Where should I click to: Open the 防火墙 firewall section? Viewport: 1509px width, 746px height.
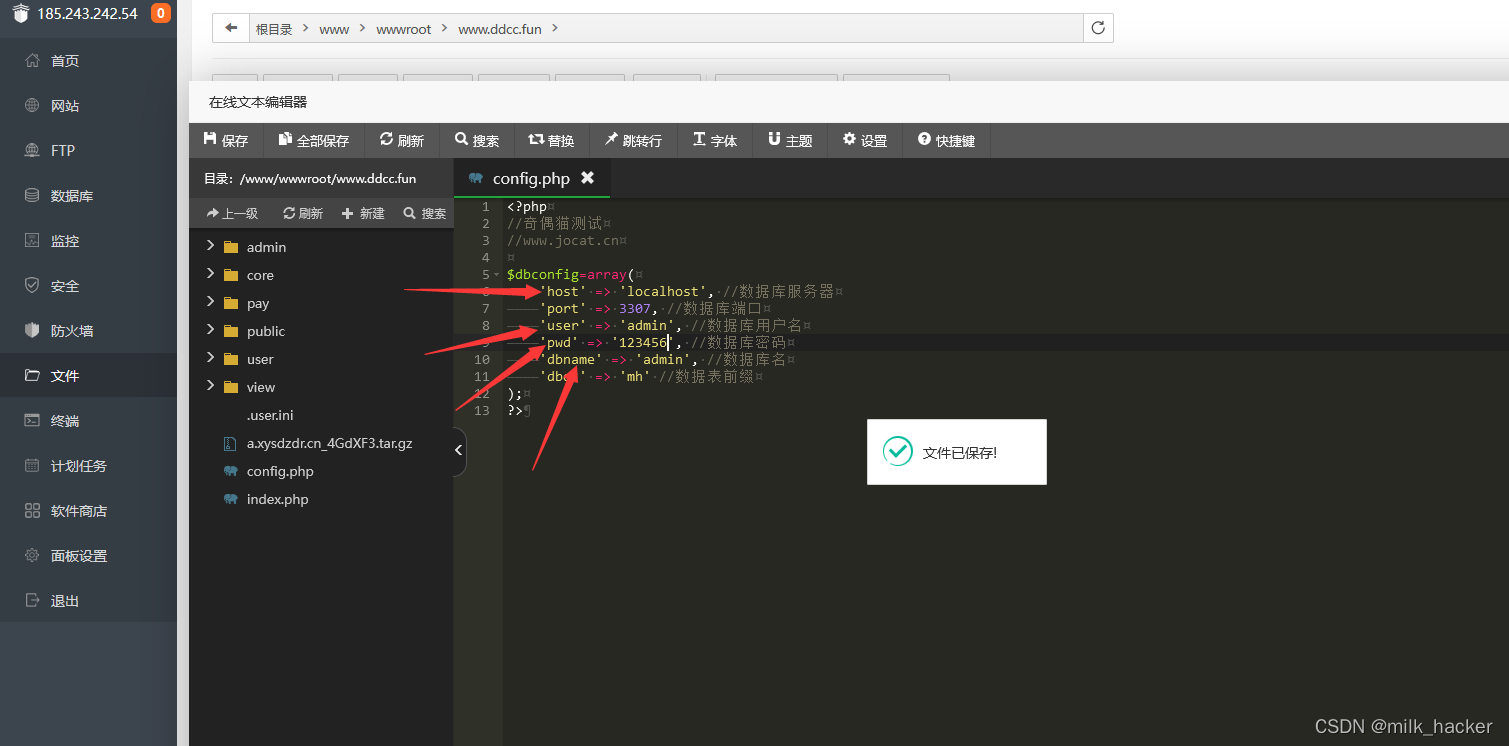click(72, 331)
